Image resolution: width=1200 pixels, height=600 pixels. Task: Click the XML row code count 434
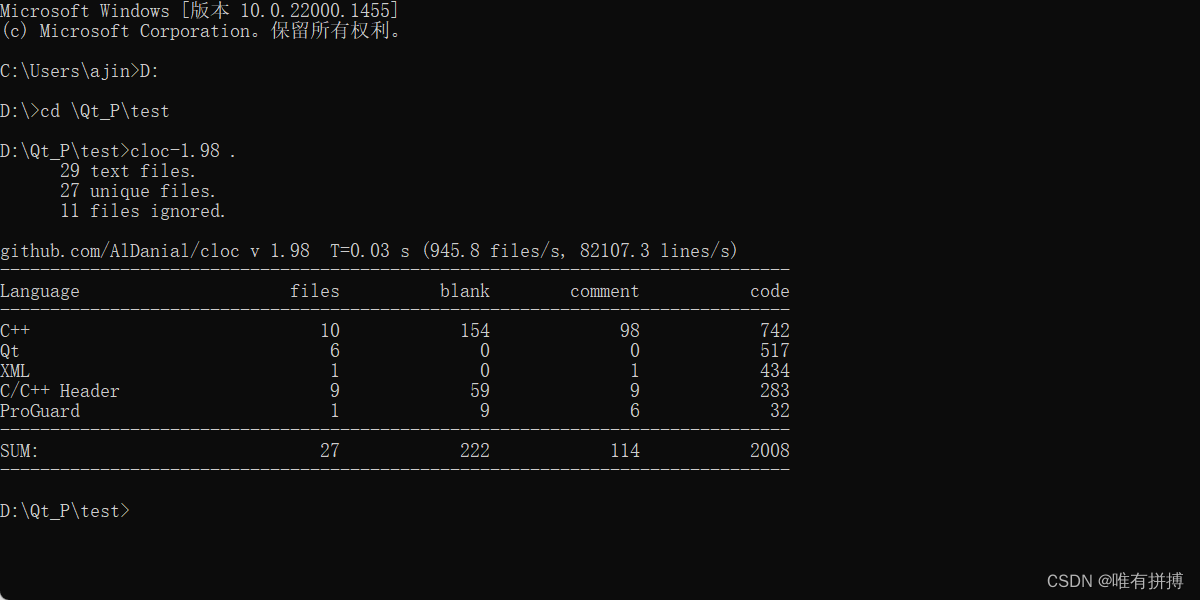(x=775, y=371)
